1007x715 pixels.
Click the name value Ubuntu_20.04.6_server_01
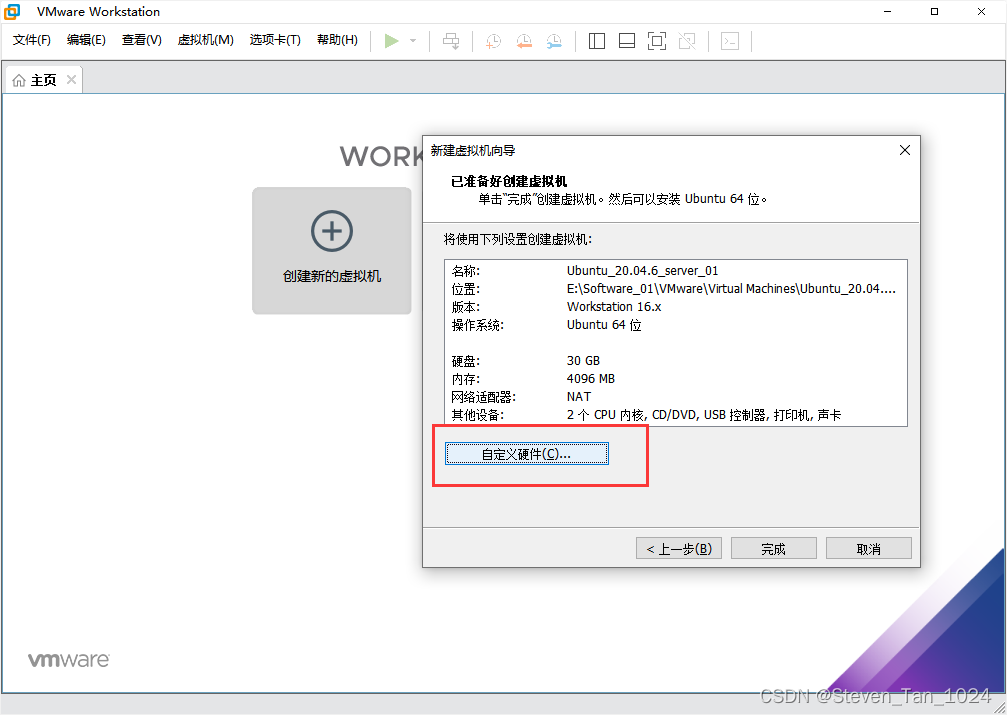tap(642, 270)
